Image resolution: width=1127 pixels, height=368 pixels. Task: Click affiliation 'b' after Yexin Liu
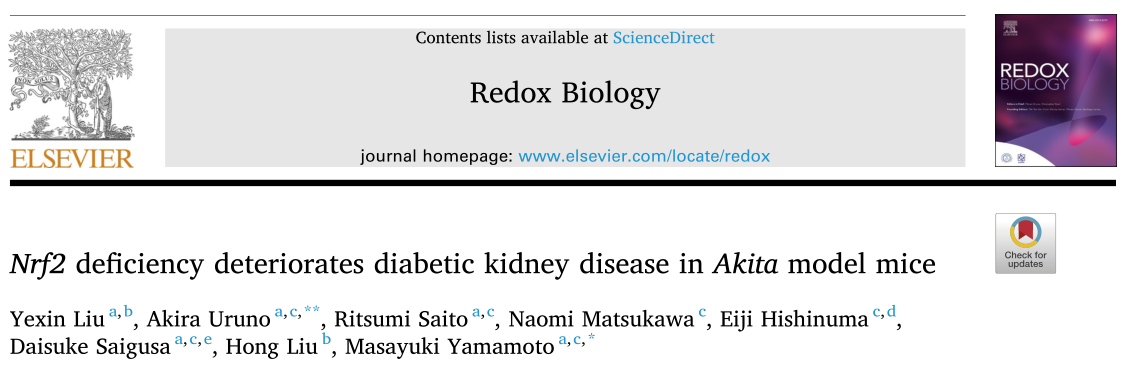click(128, 311)
